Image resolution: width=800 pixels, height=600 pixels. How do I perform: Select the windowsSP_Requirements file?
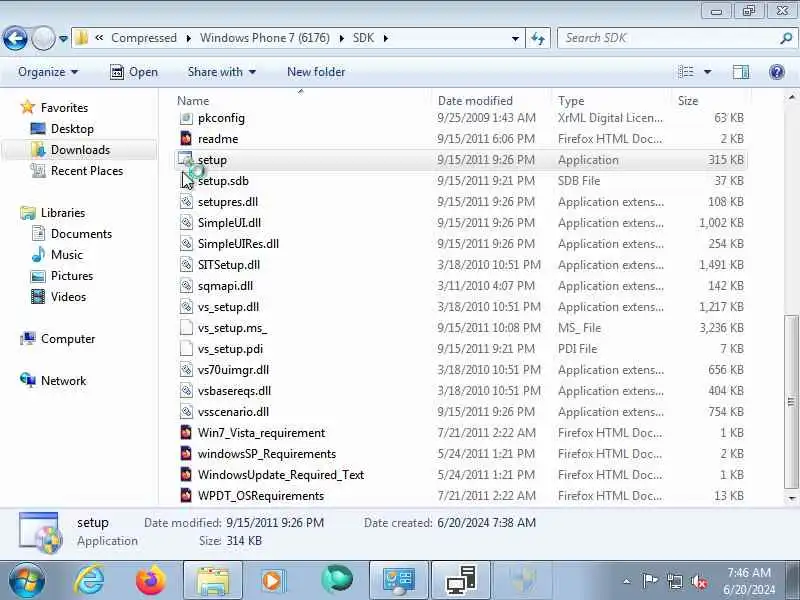(267, 454)
